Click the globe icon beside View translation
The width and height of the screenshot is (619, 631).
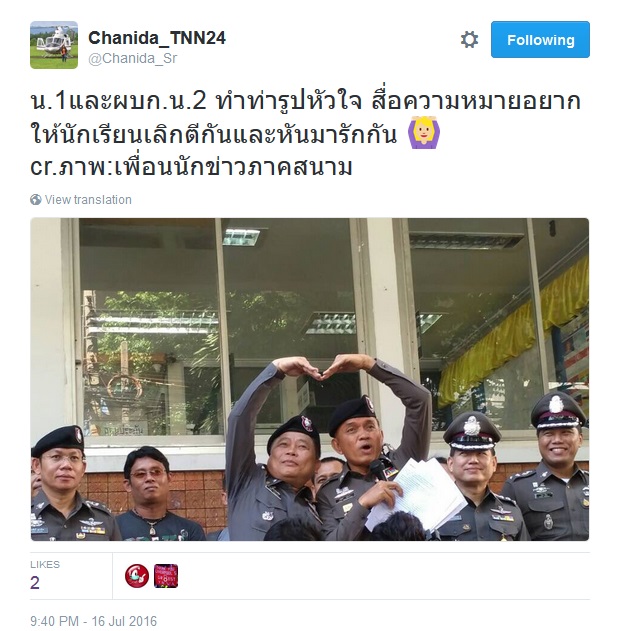pos(36,200)
